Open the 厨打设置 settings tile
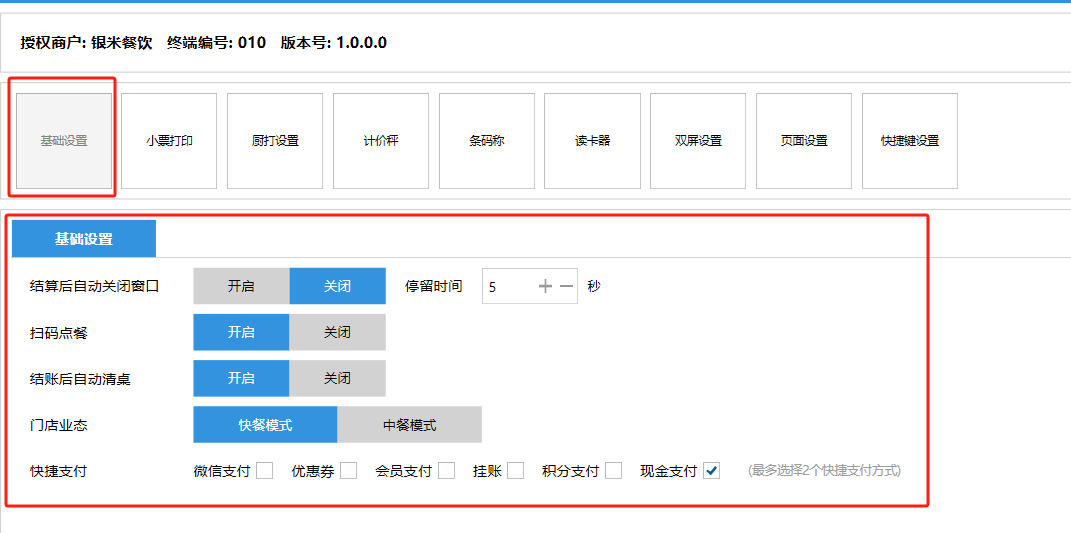This screenshot has height=533, width=1071. pos(275,141)
